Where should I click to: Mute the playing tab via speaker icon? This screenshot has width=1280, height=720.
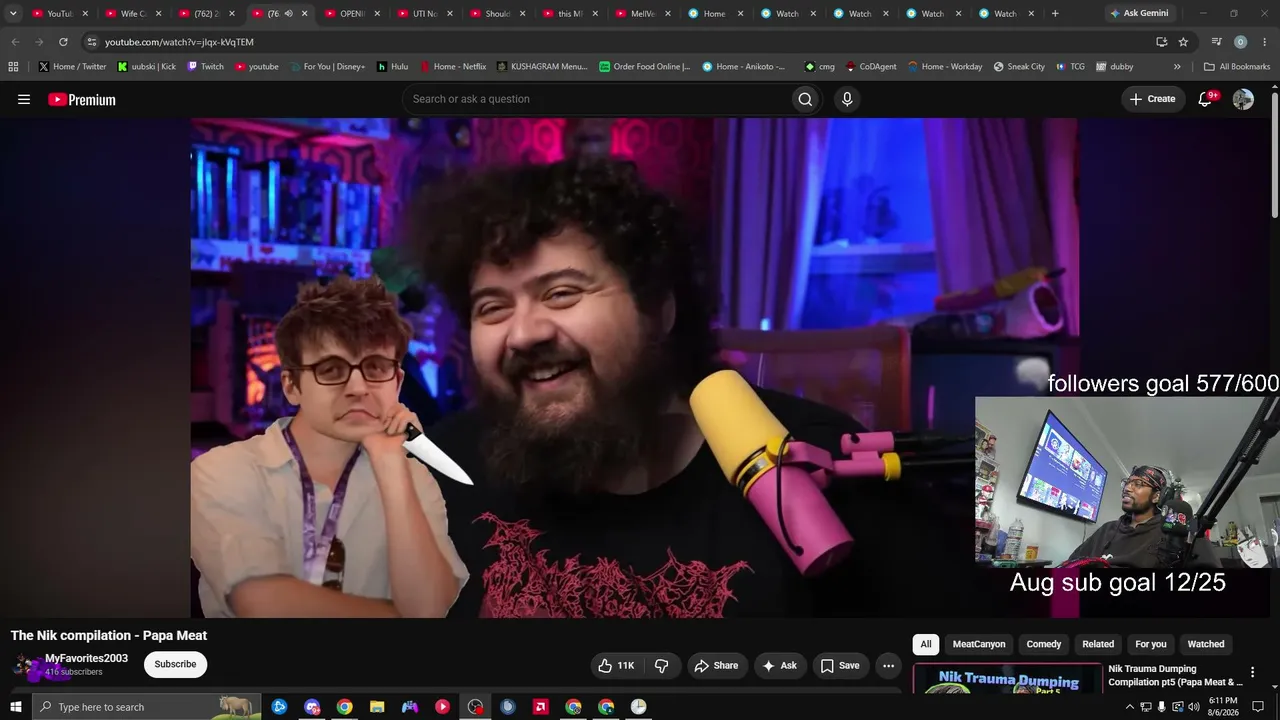(288, 14)
